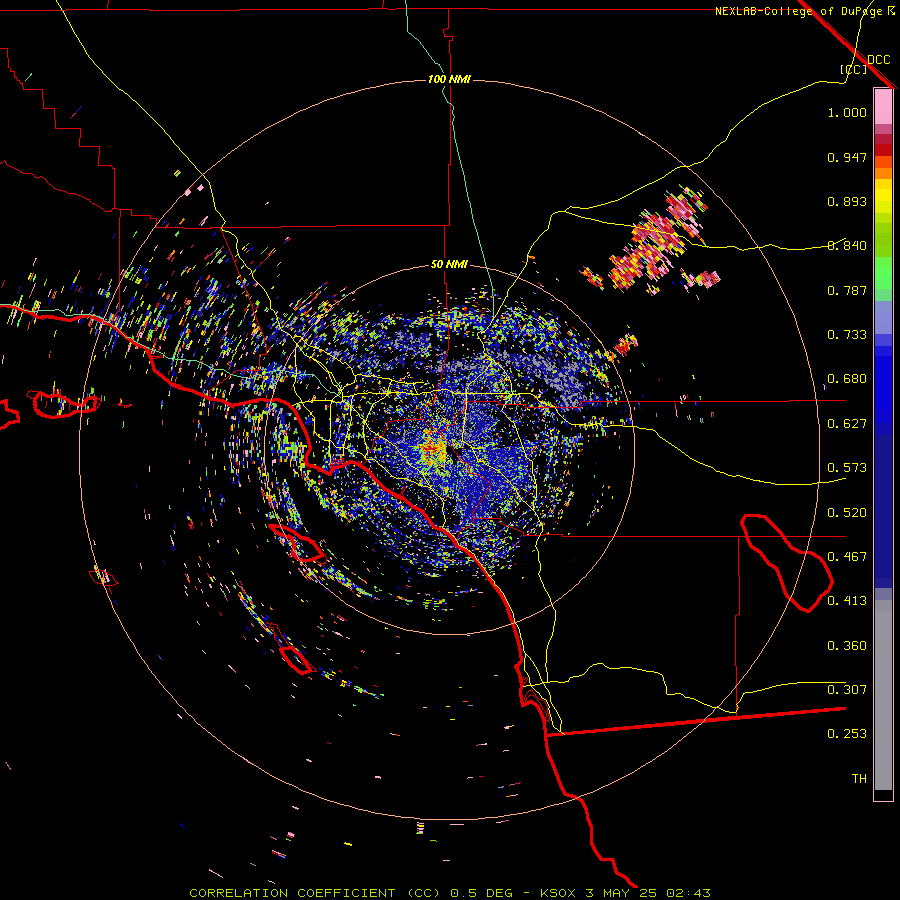The width and height of the screenshot is (900, 900).
Task: Select the 0.787 legend value
Action: point(847,290)
